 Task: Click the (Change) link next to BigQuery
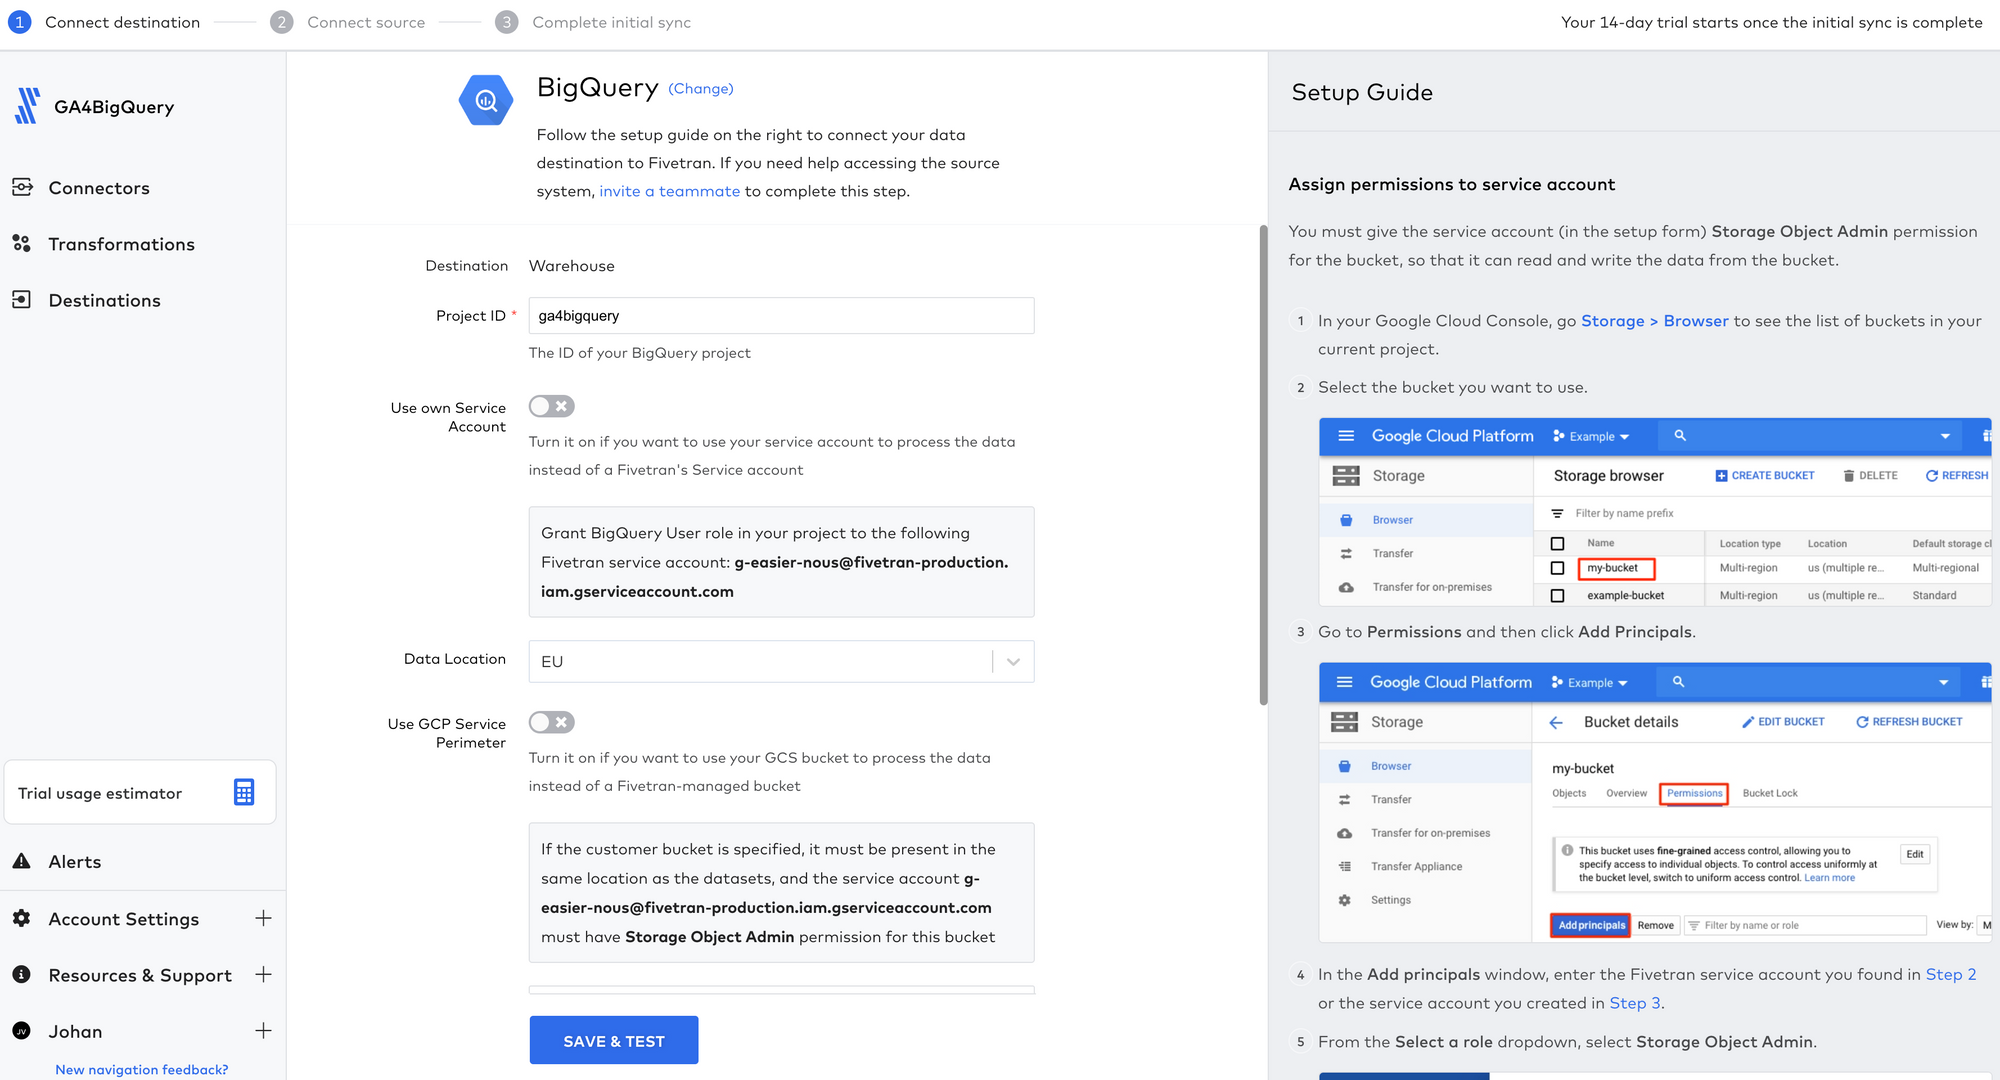coord(701,89)
